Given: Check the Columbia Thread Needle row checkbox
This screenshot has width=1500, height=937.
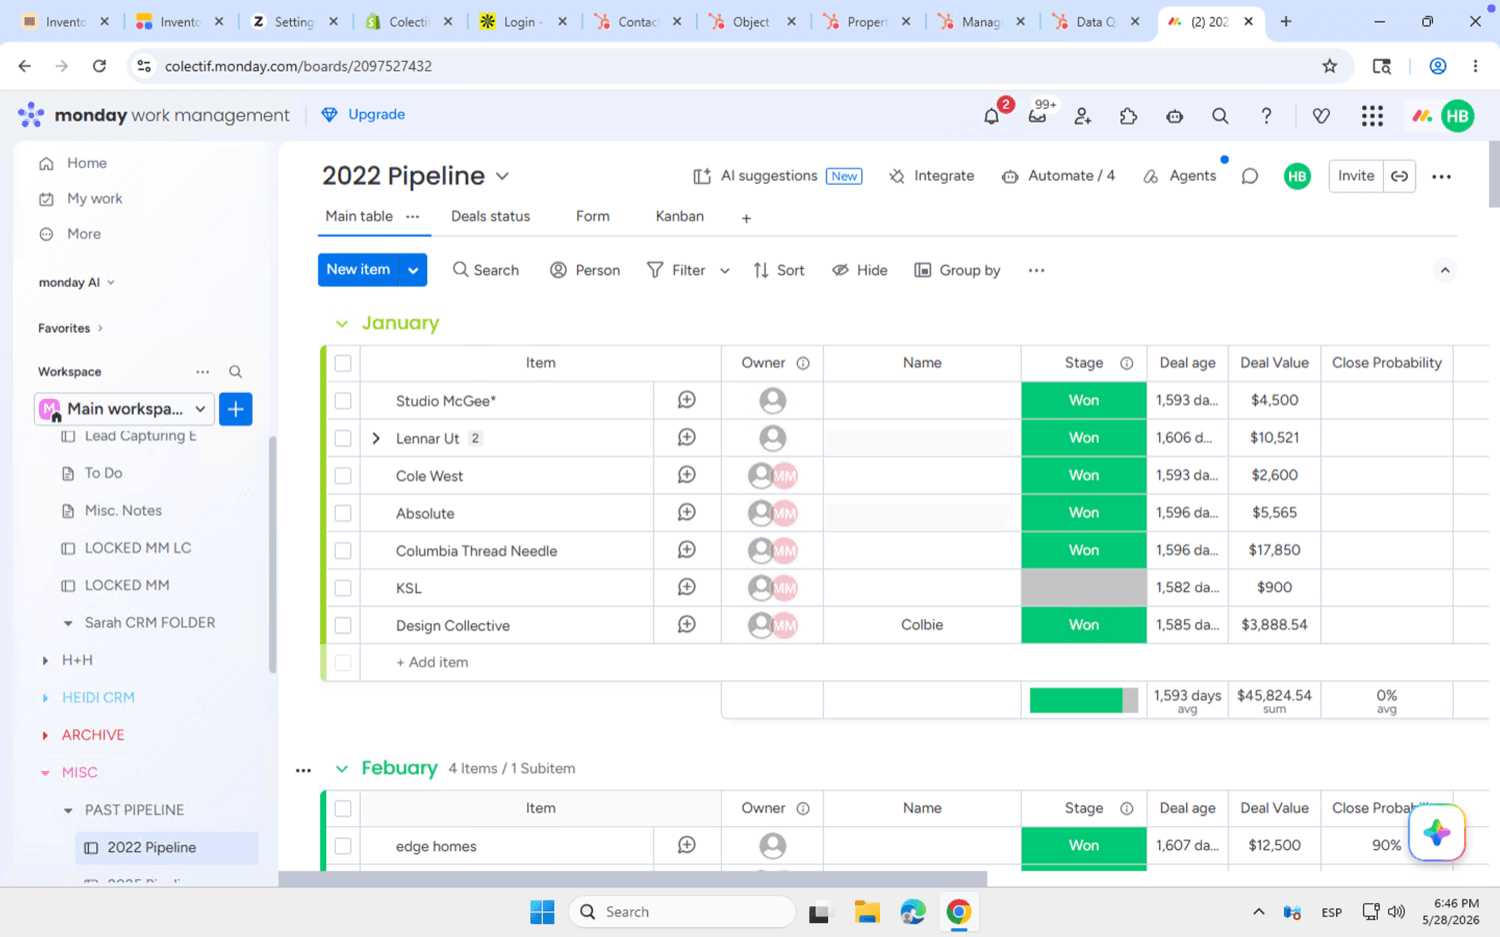Looking at the screenshot, I should (343, 550).
